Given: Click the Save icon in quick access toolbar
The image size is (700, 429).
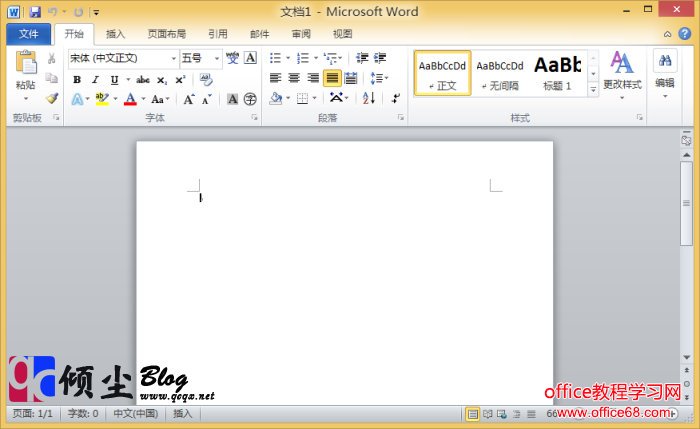Looking at the screenshot, I should pos(35,12).
